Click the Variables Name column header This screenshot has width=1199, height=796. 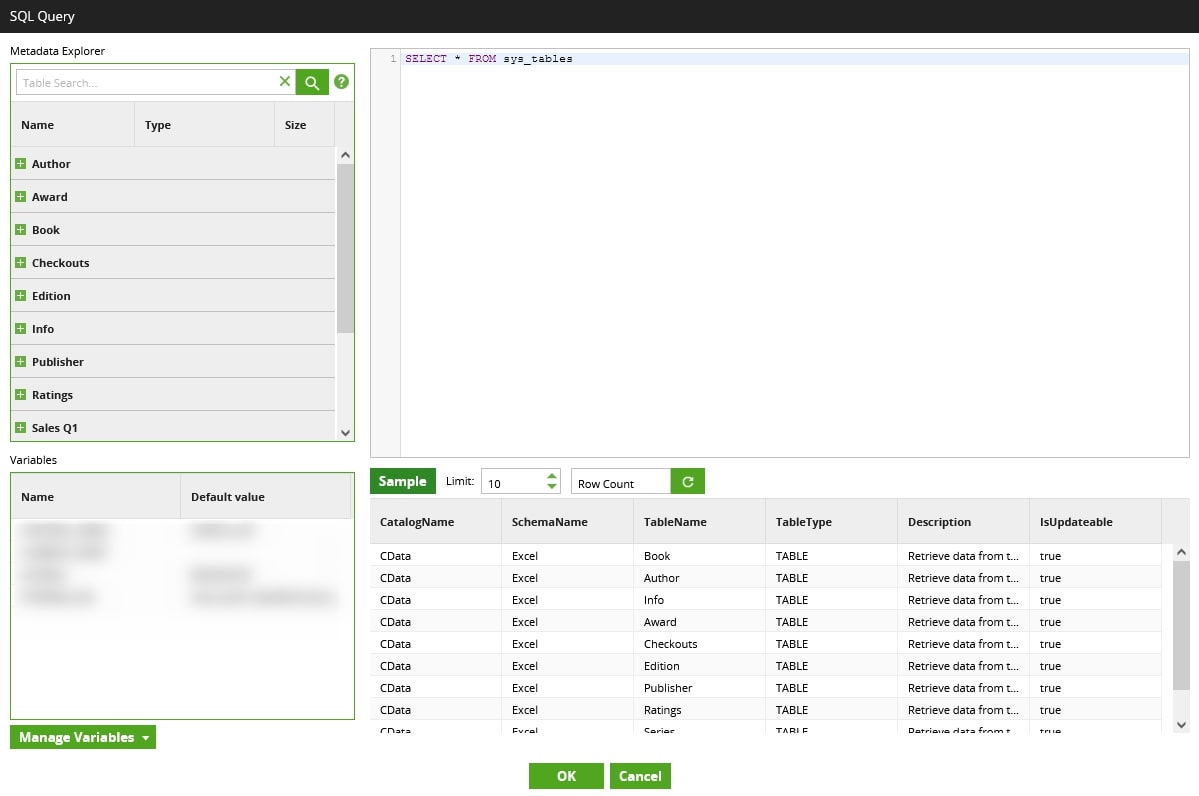pyautogui.click(x=96, y=496)
